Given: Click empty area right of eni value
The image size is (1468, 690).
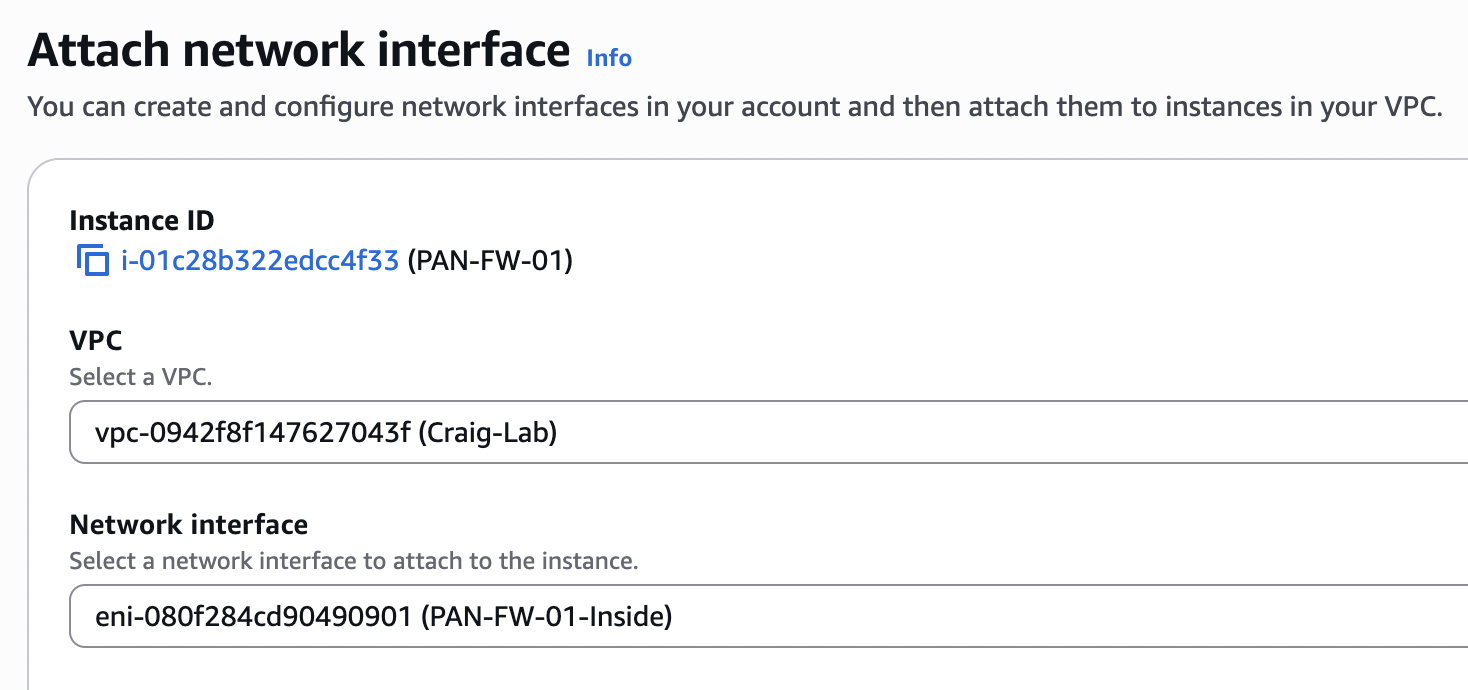Looking at the screenshot, I should [x=1060, y=616].
